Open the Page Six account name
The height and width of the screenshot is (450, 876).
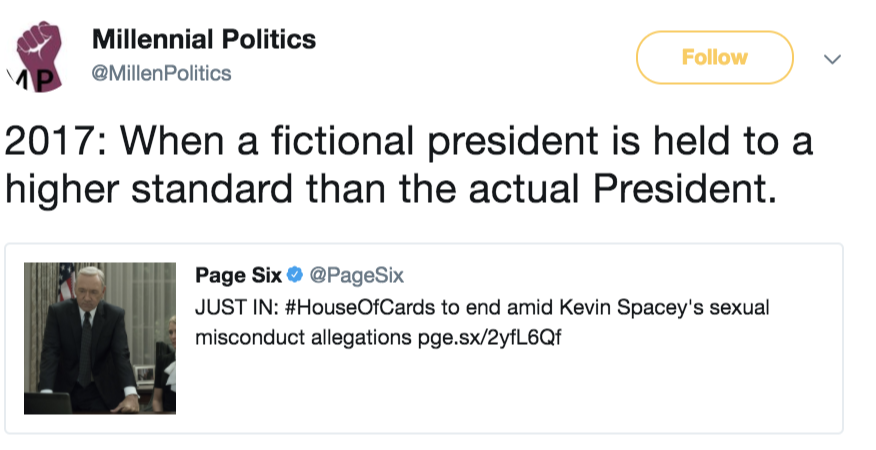tap(238, 276)
